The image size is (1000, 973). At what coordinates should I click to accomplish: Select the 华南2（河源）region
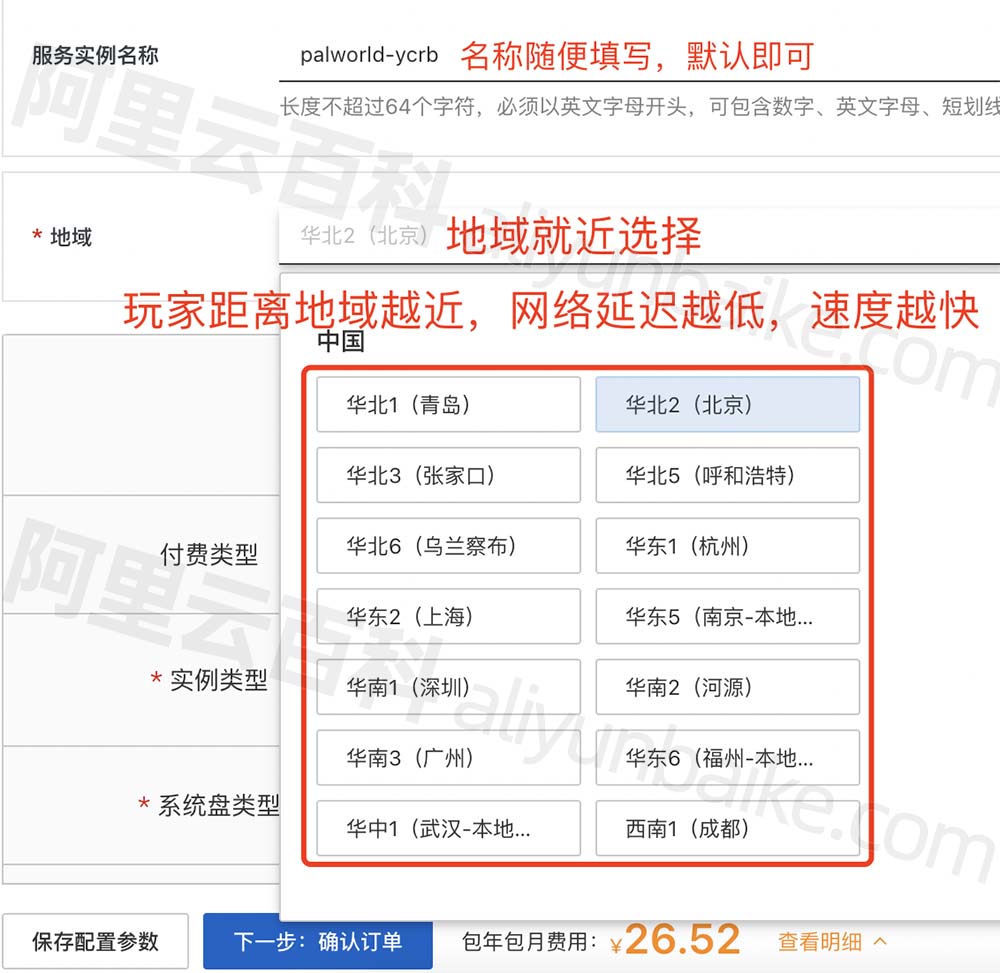coord(727,687)
